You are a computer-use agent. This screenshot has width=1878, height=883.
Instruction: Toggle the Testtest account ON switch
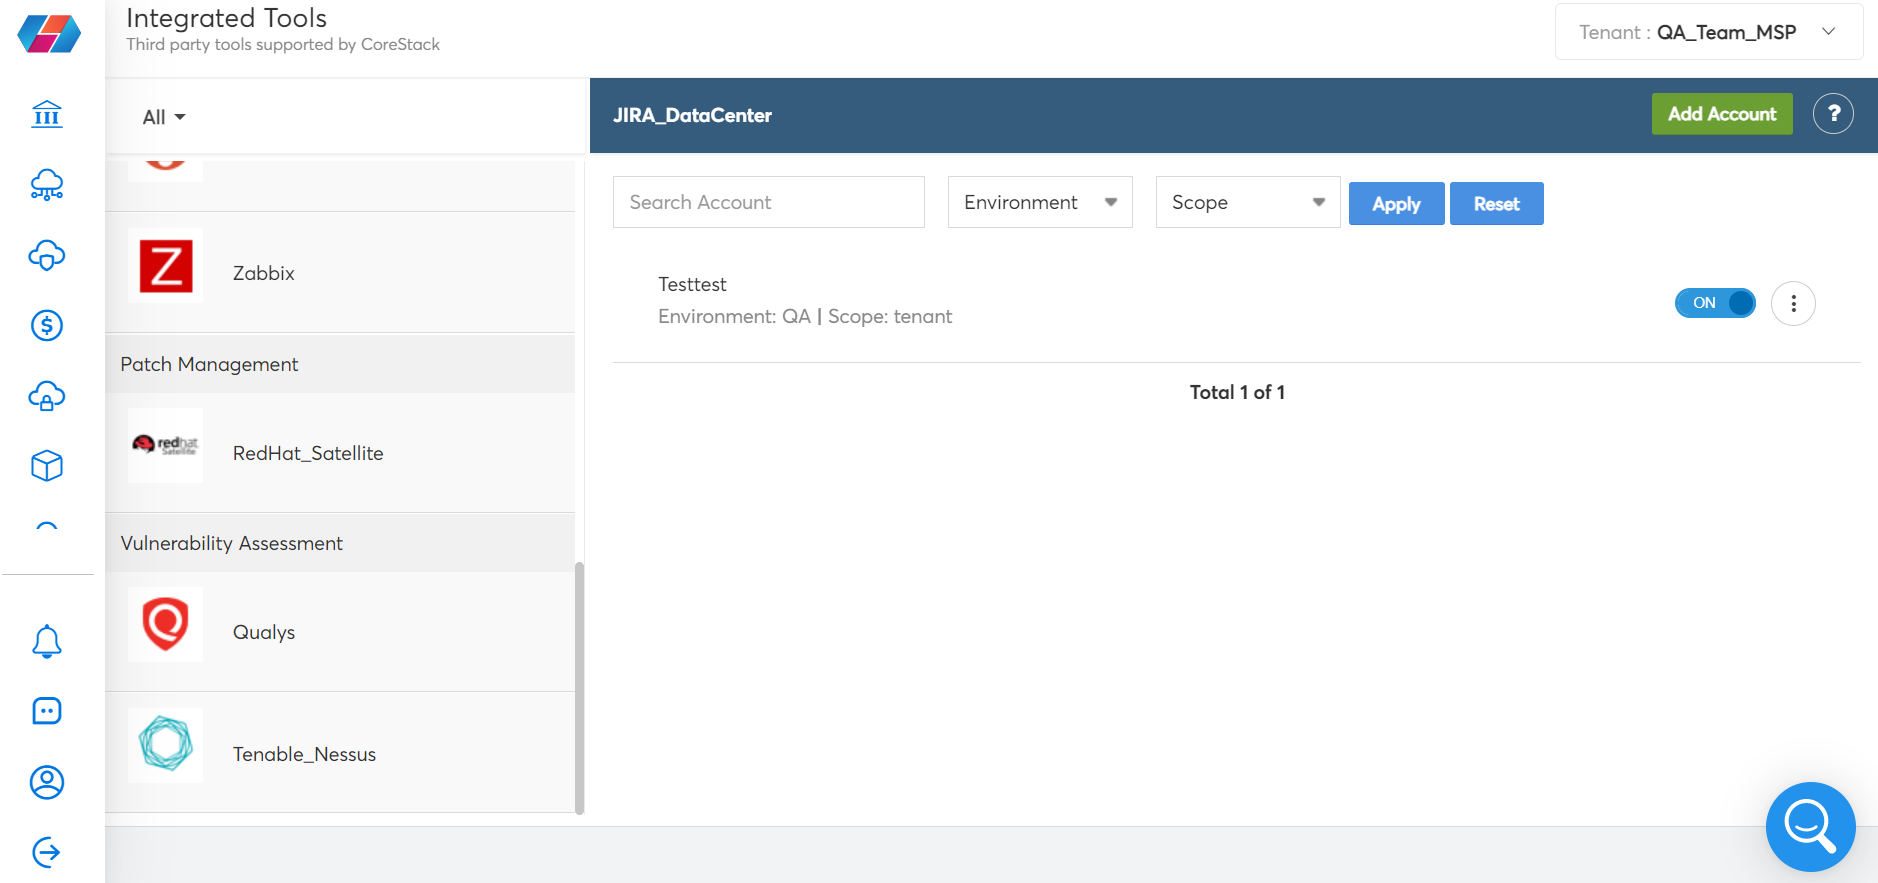point(1715,303)
